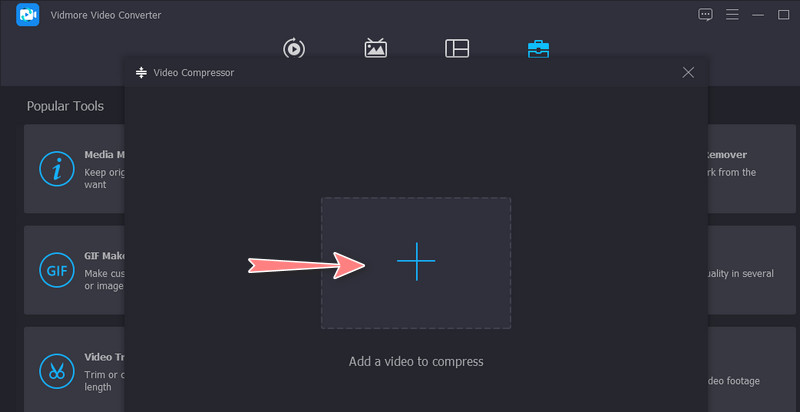Click the GIF Maker icon
Image resolution: width=800 pixels, height=412 pixels.
[x=56, y=270]
